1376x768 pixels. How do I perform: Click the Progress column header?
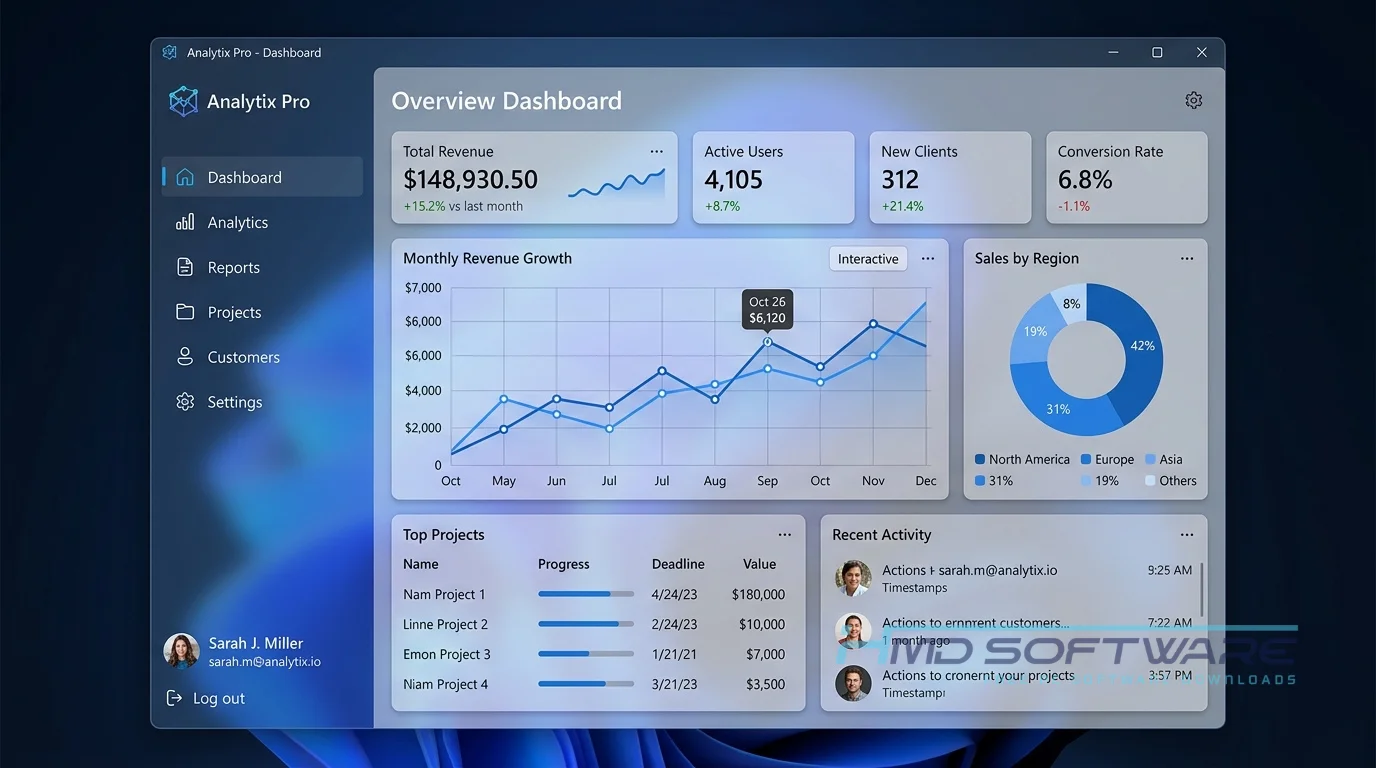tap(564, 564)
